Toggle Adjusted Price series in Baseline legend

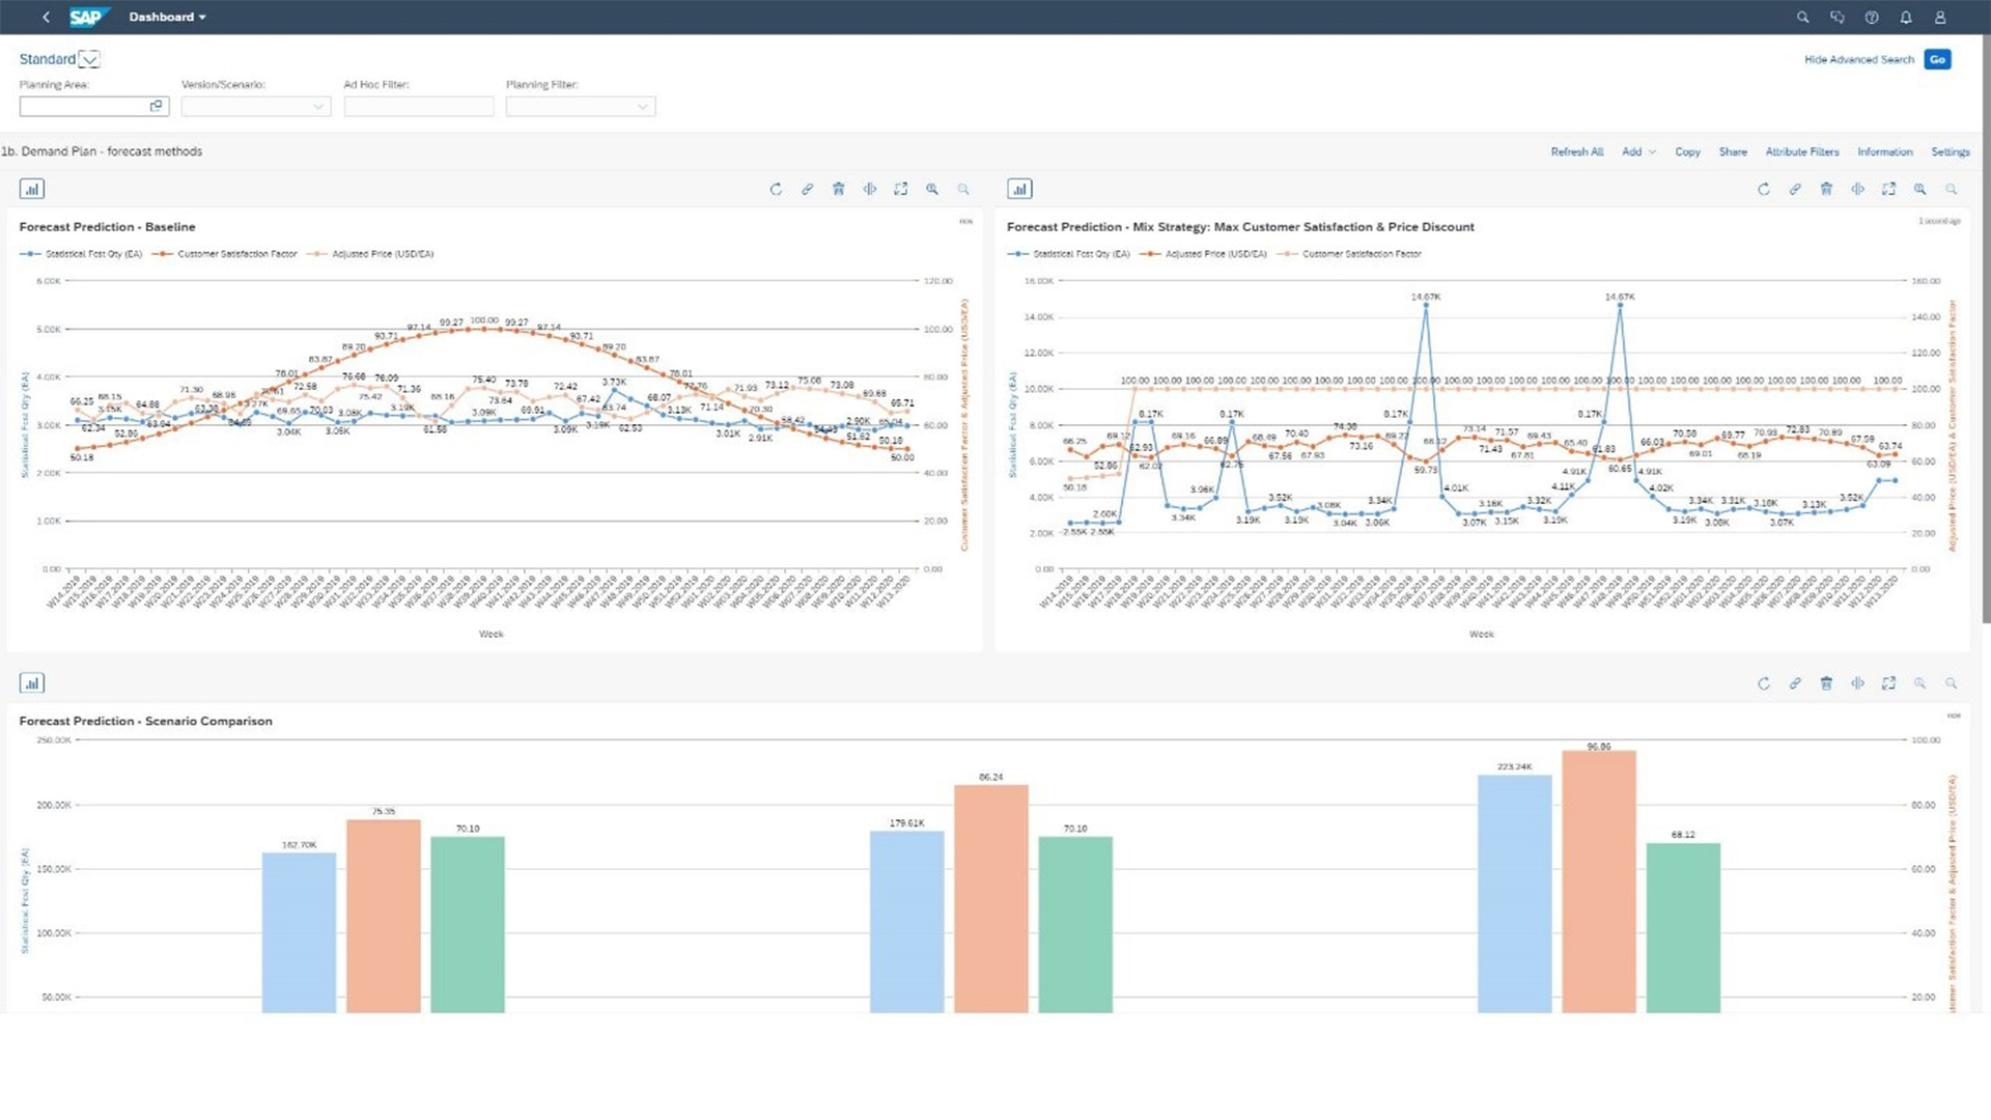pos(371,254)
